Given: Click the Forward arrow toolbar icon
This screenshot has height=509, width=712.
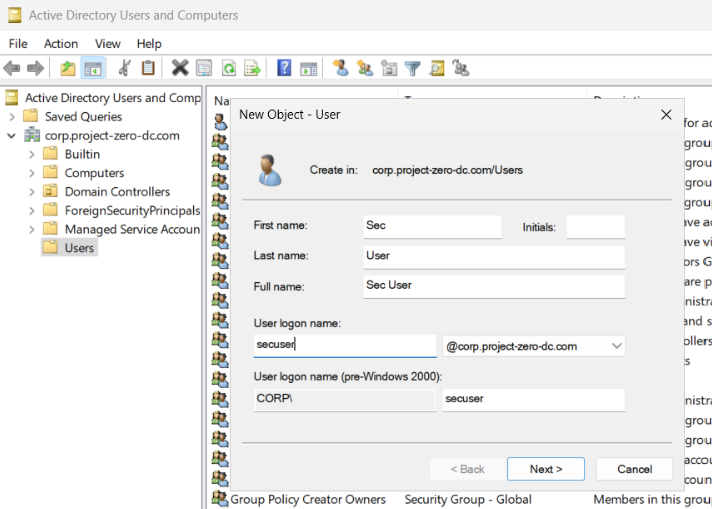Looking at the screenshot, I should pyautogui.click(x=35, y=69).
